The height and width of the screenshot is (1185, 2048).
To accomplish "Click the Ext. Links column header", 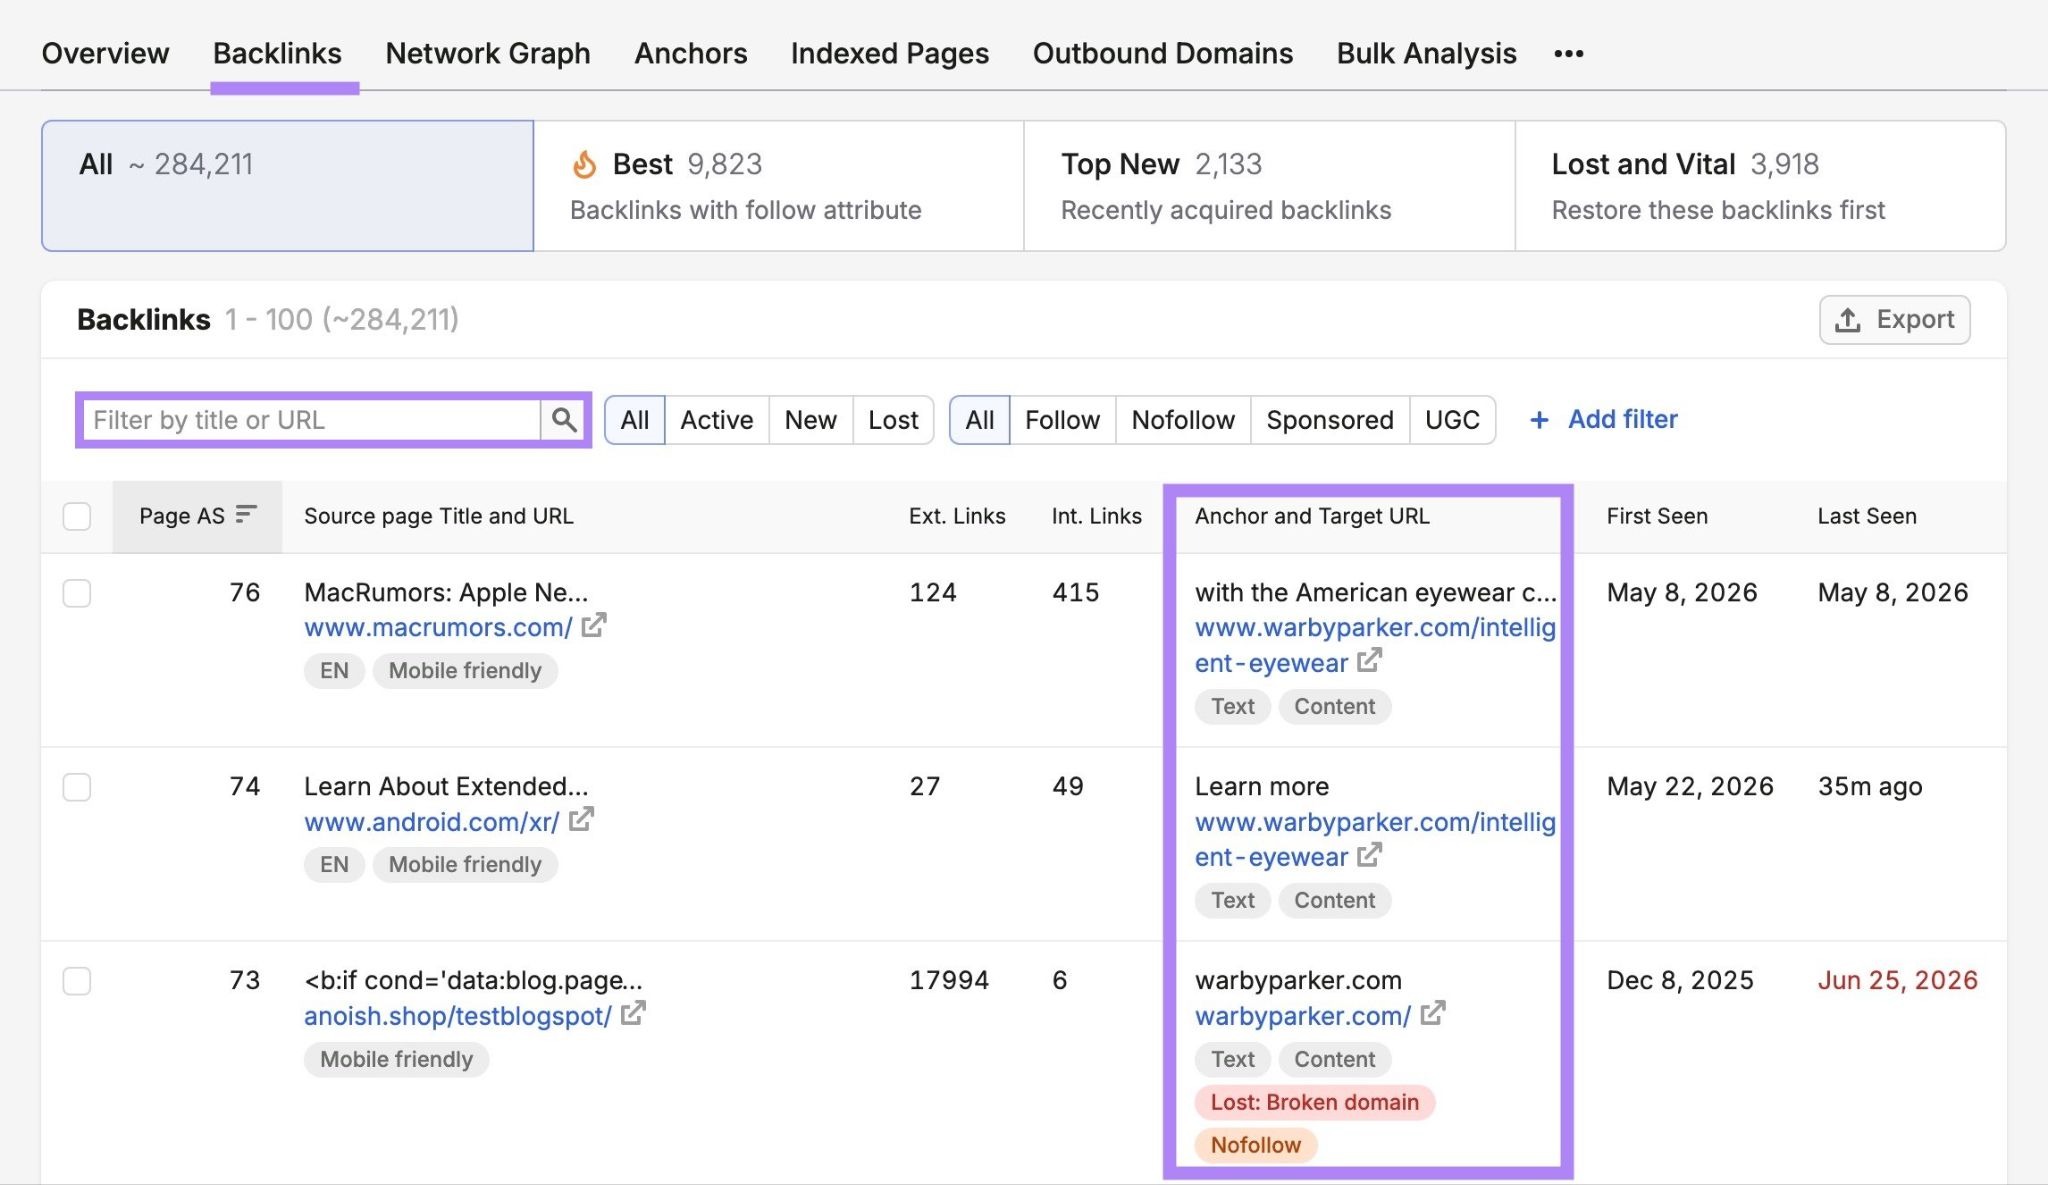I will (x=957, y=516).
